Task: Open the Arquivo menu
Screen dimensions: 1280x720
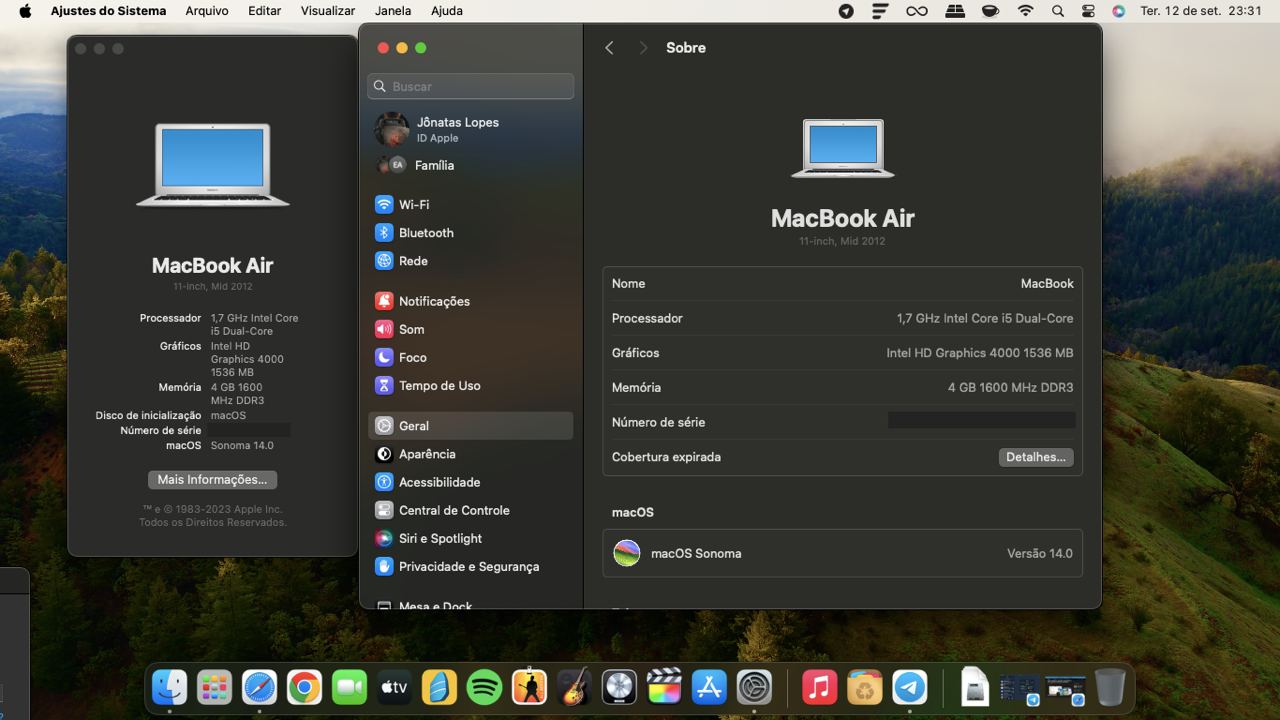Action: pyautogui.click(x=207, y=11)
